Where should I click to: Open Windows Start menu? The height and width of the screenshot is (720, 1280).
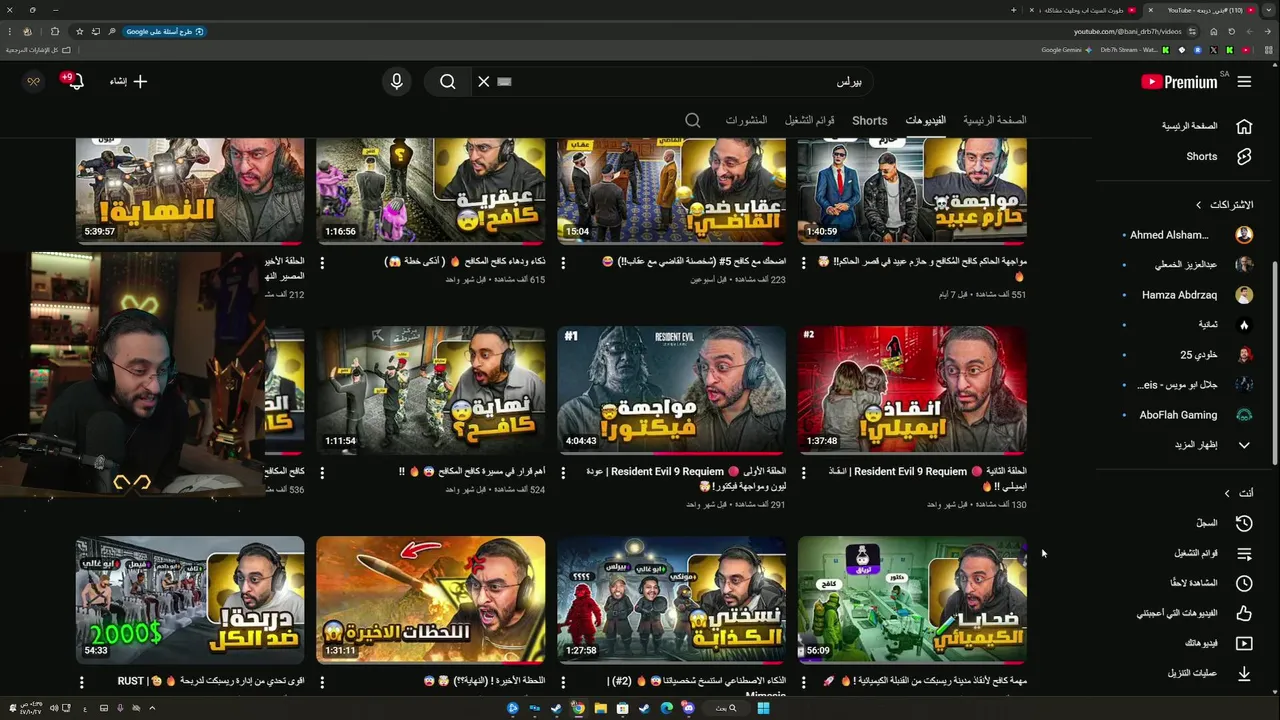pyautogui.click(x=763, y=708)
